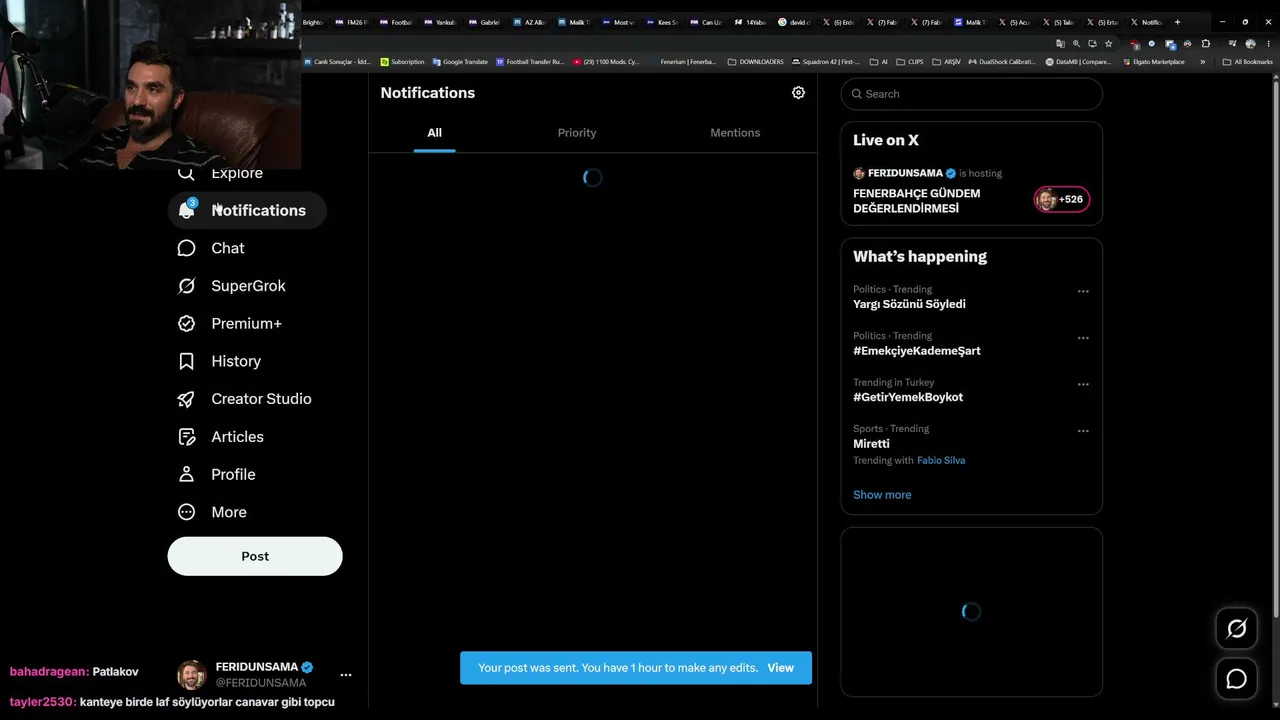Click more options for Miretti trend
Screen dimensions: 1280x720
tap(1083, 431)
